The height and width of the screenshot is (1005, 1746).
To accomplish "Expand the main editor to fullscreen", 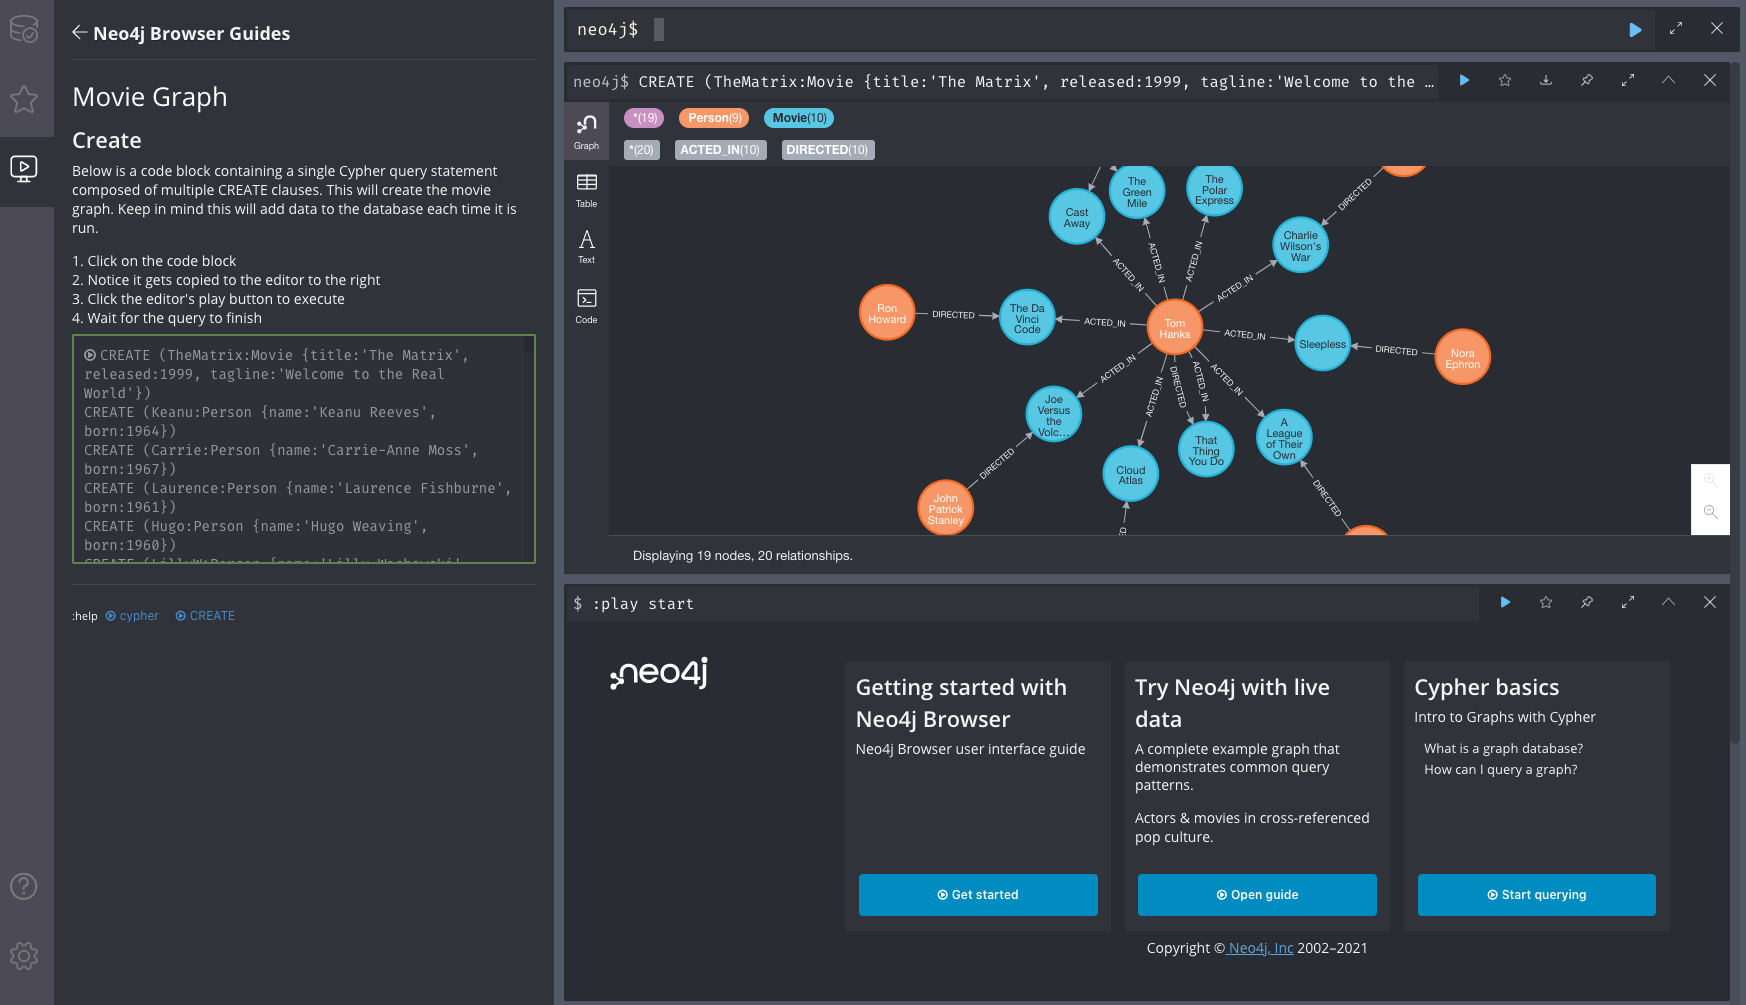I will pos(1676,29).
